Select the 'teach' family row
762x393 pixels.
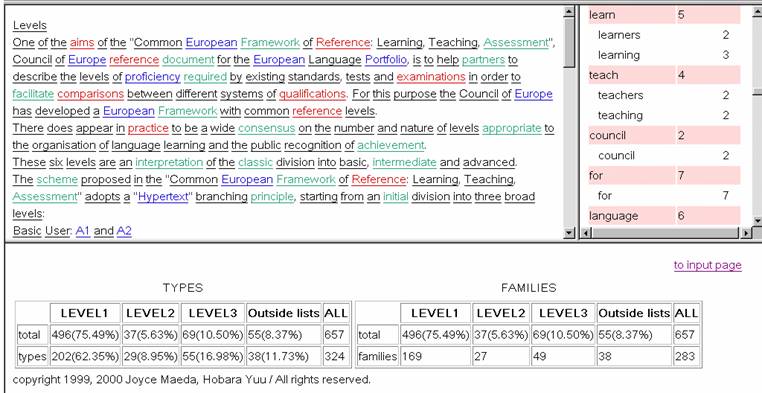point(664,75)
